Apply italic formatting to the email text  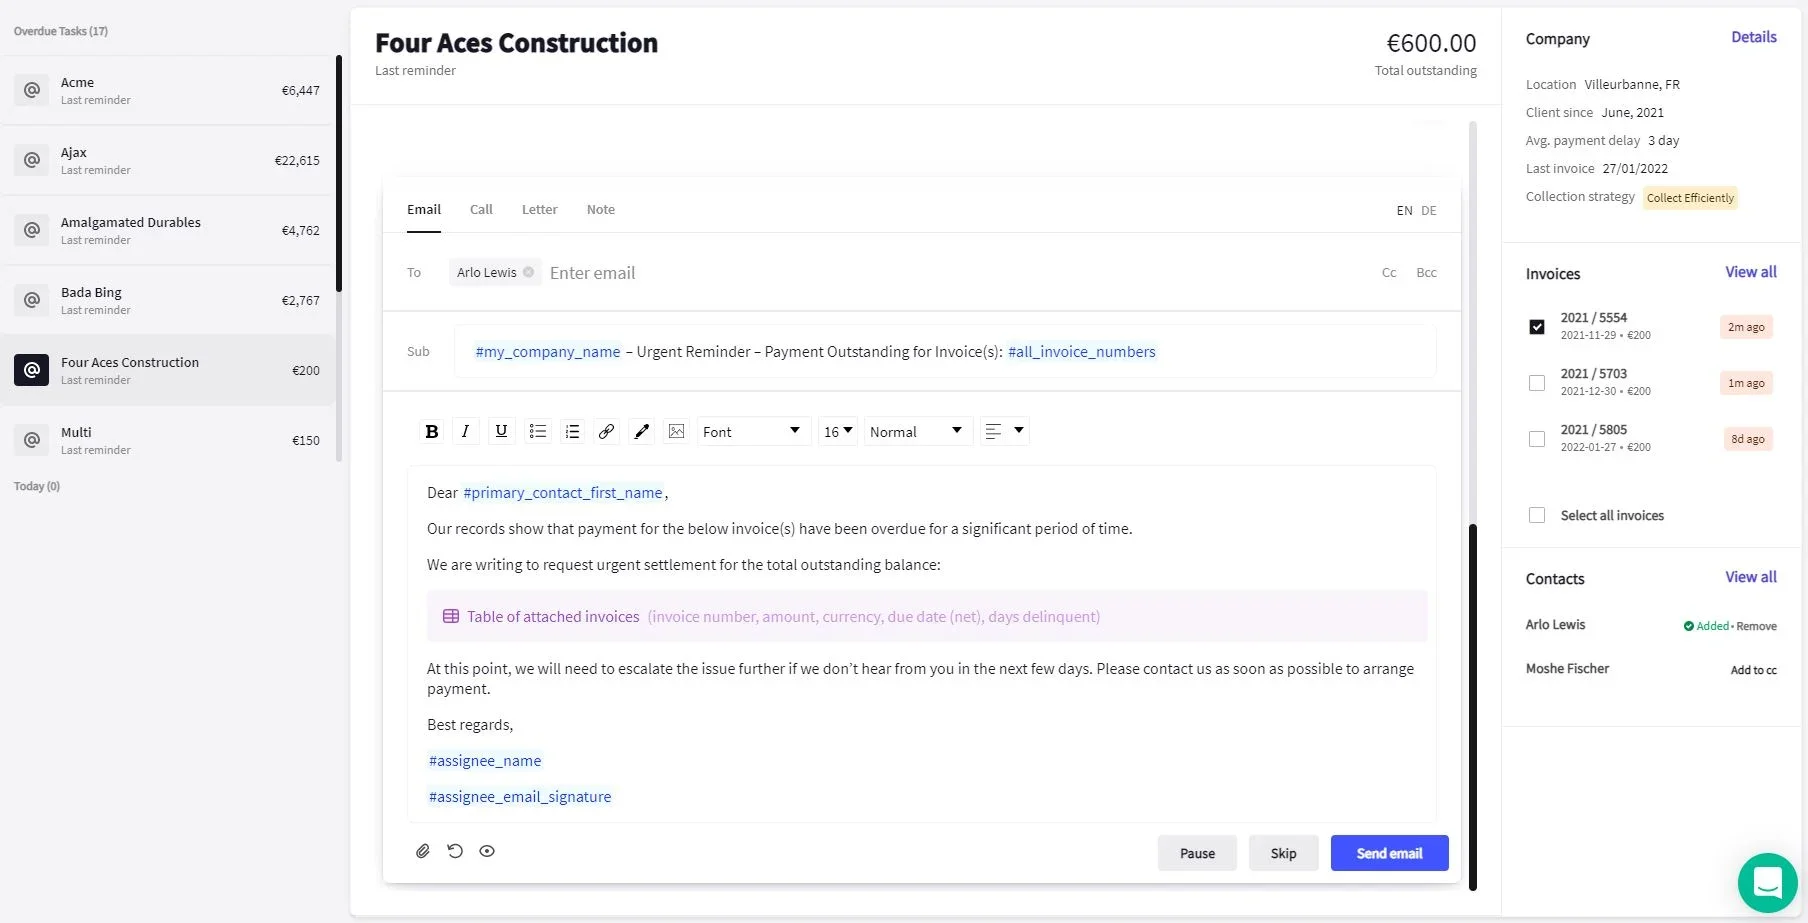coord(465,431)
